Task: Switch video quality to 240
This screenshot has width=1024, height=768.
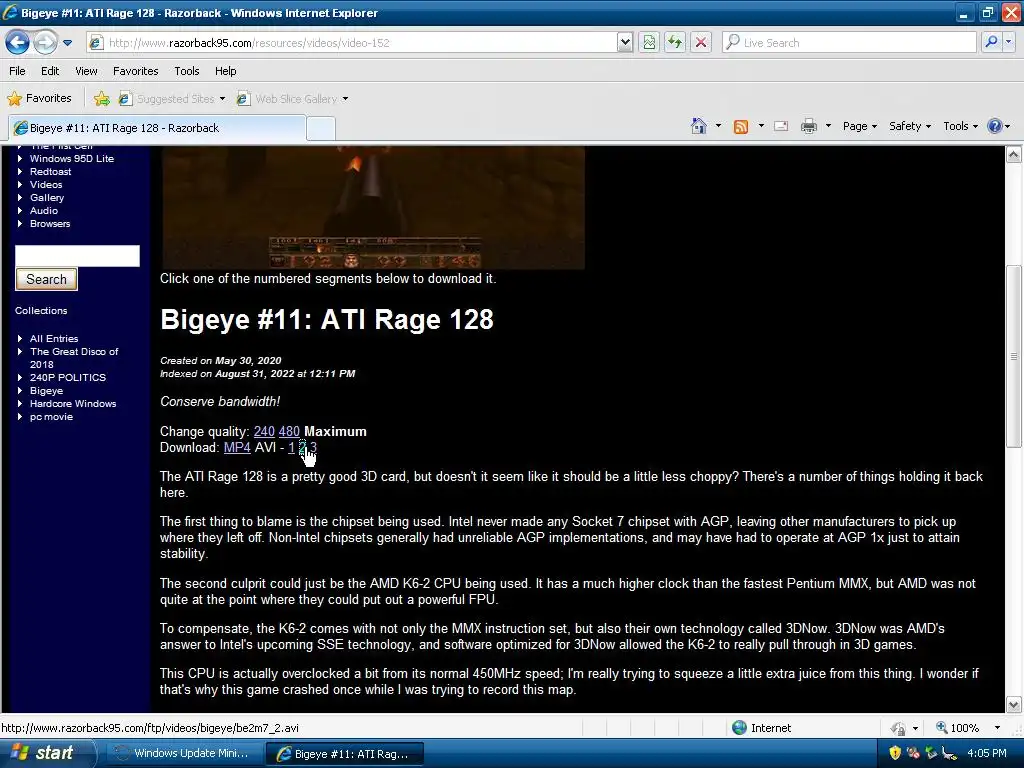Action: pyautogui.click(x=264, y=432)
